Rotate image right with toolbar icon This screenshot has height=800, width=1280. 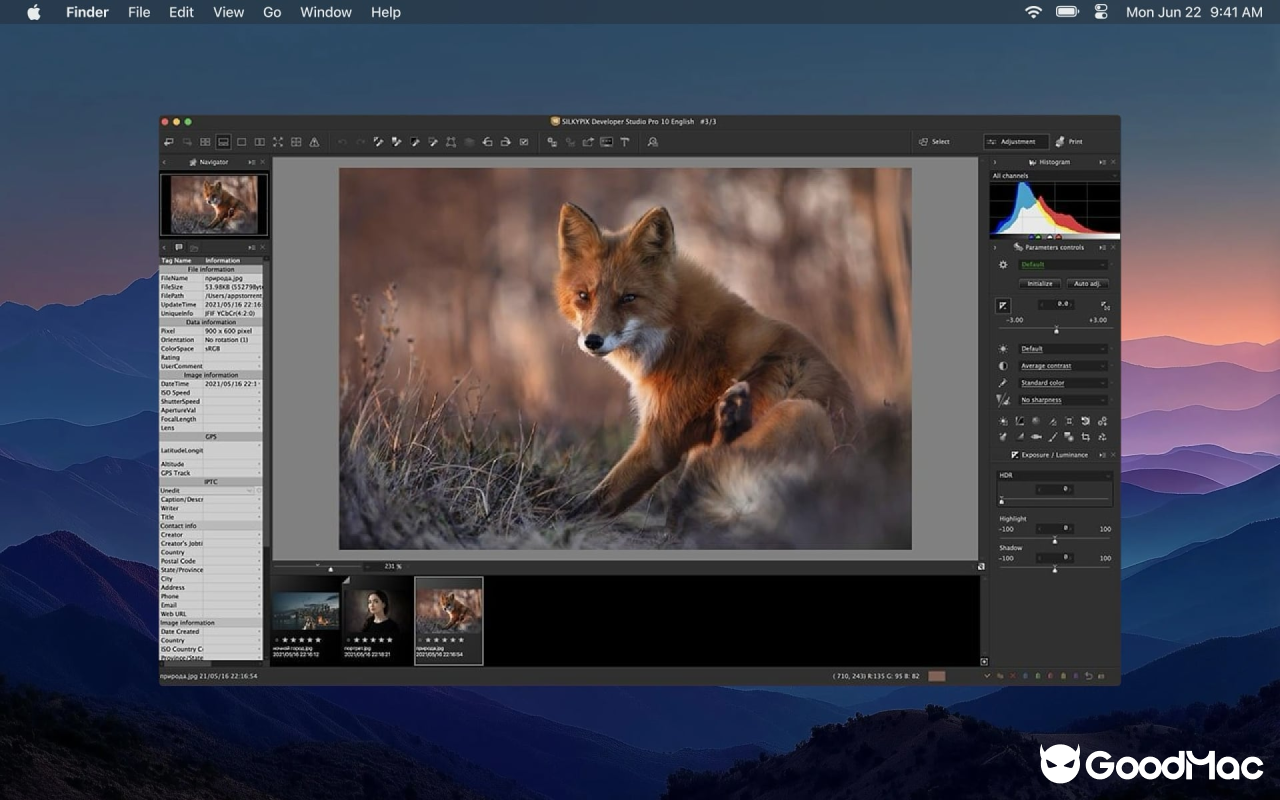[505, 142]
